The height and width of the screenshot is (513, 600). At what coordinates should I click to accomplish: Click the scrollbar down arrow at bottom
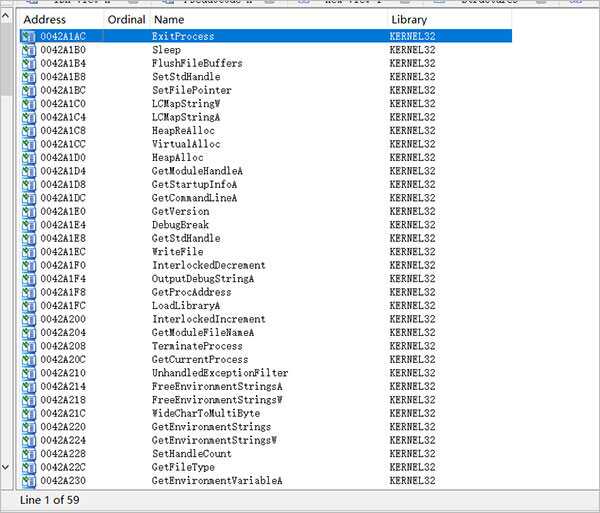8,466
